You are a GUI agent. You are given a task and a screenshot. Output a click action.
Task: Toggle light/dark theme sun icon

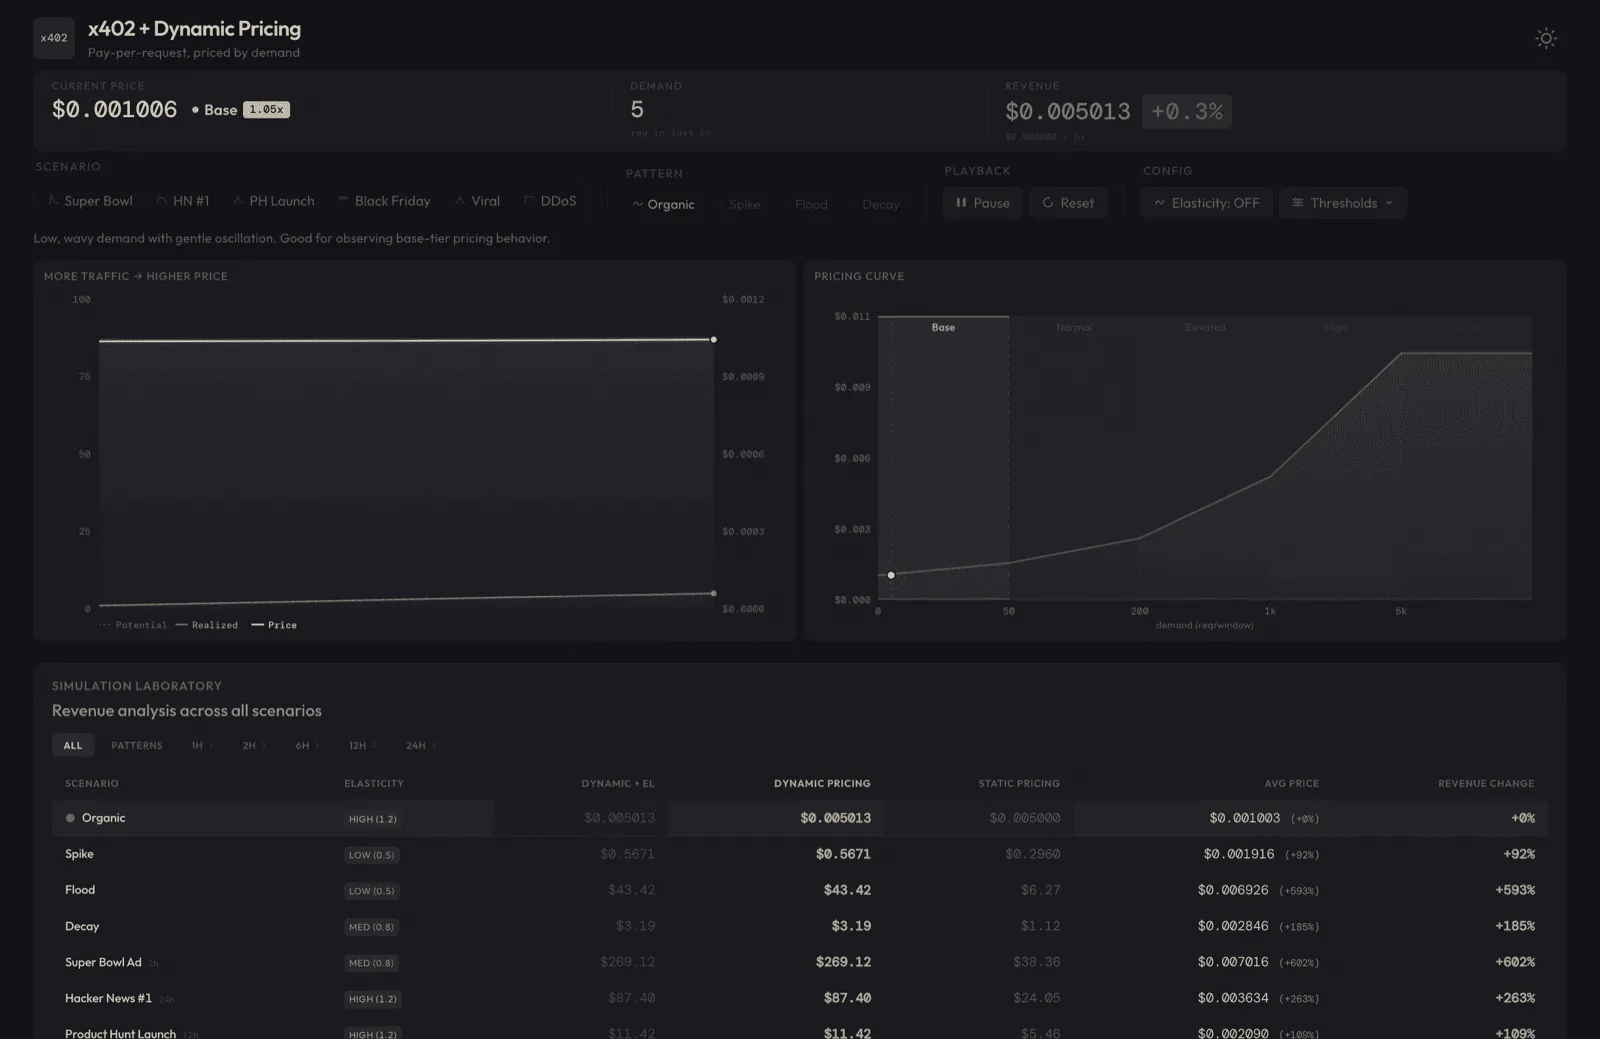click(x=1546, y=38)
